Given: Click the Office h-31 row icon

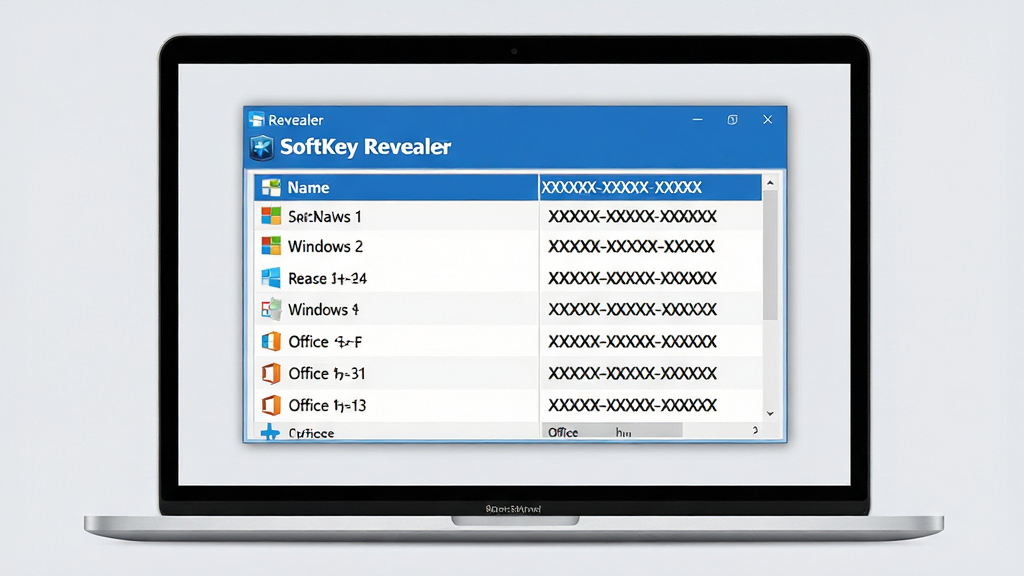Looking at the screenshot, I should pos(271,373).
